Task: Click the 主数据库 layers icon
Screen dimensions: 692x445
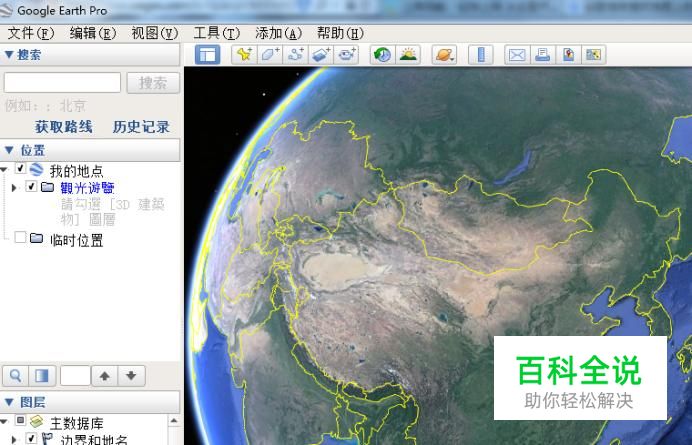Action: tap(36, 421)
